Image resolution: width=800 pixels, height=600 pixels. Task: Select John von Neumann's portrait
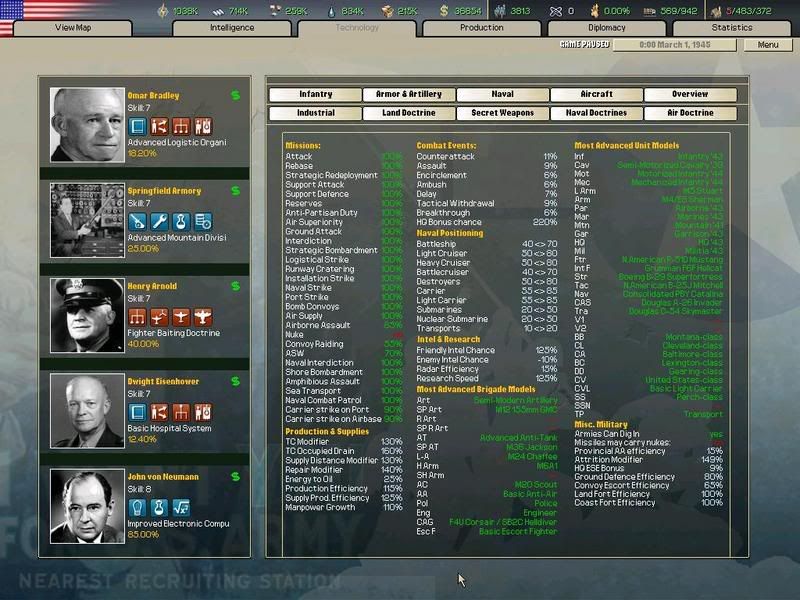[87, 507]
